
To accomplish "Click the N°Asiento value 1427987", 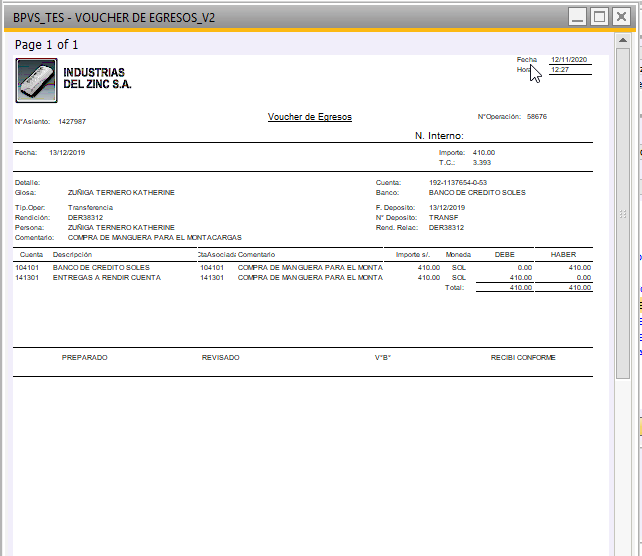I will (72, 122).
